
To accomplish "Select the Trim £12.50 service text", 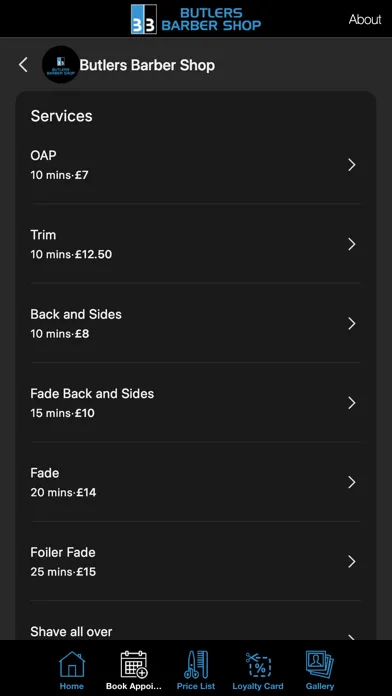I will point(71,245).
